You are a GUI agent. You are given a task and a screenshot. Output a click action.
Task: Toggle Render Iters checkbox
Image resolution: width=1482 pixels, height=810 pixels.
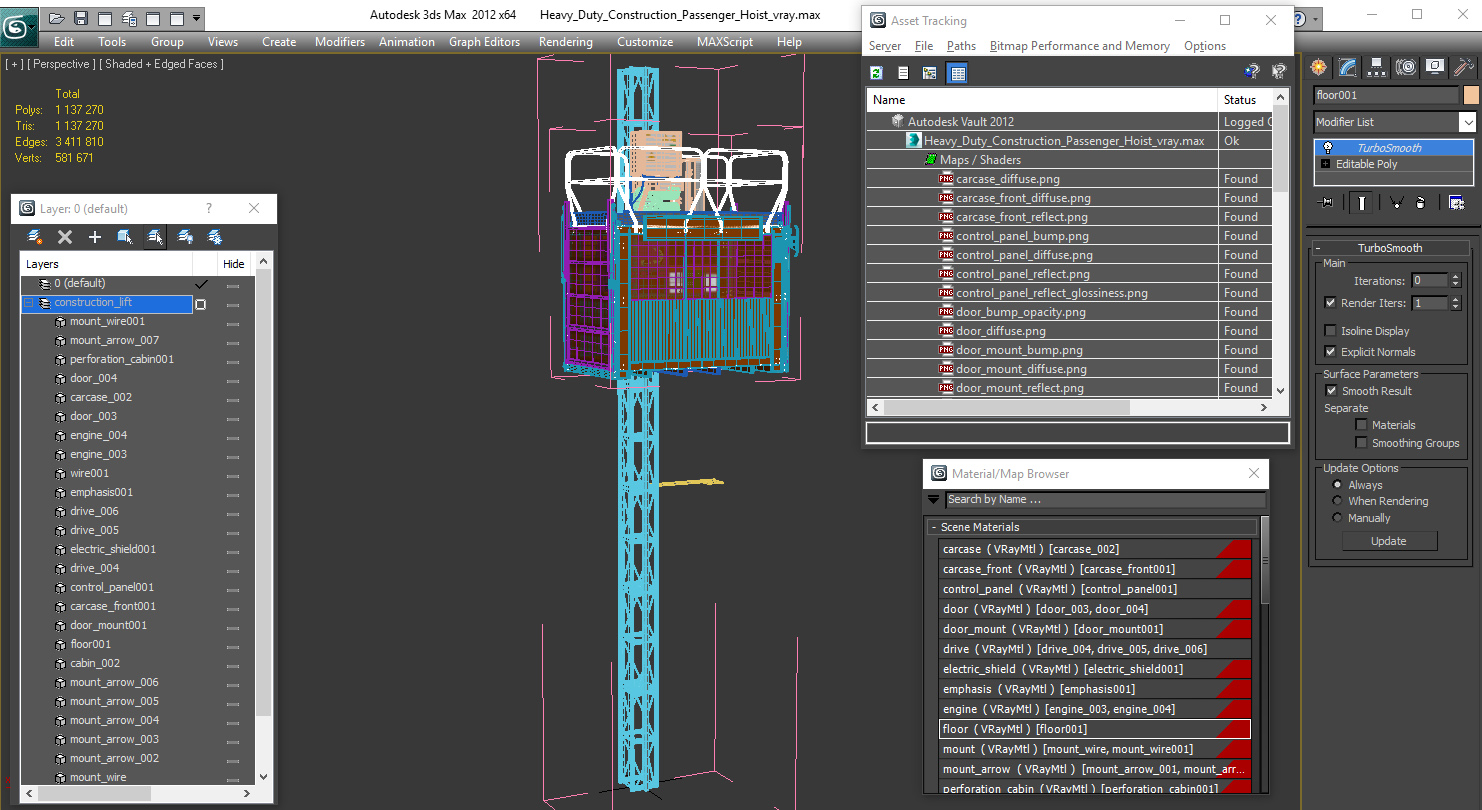(x=1330, y=303)
